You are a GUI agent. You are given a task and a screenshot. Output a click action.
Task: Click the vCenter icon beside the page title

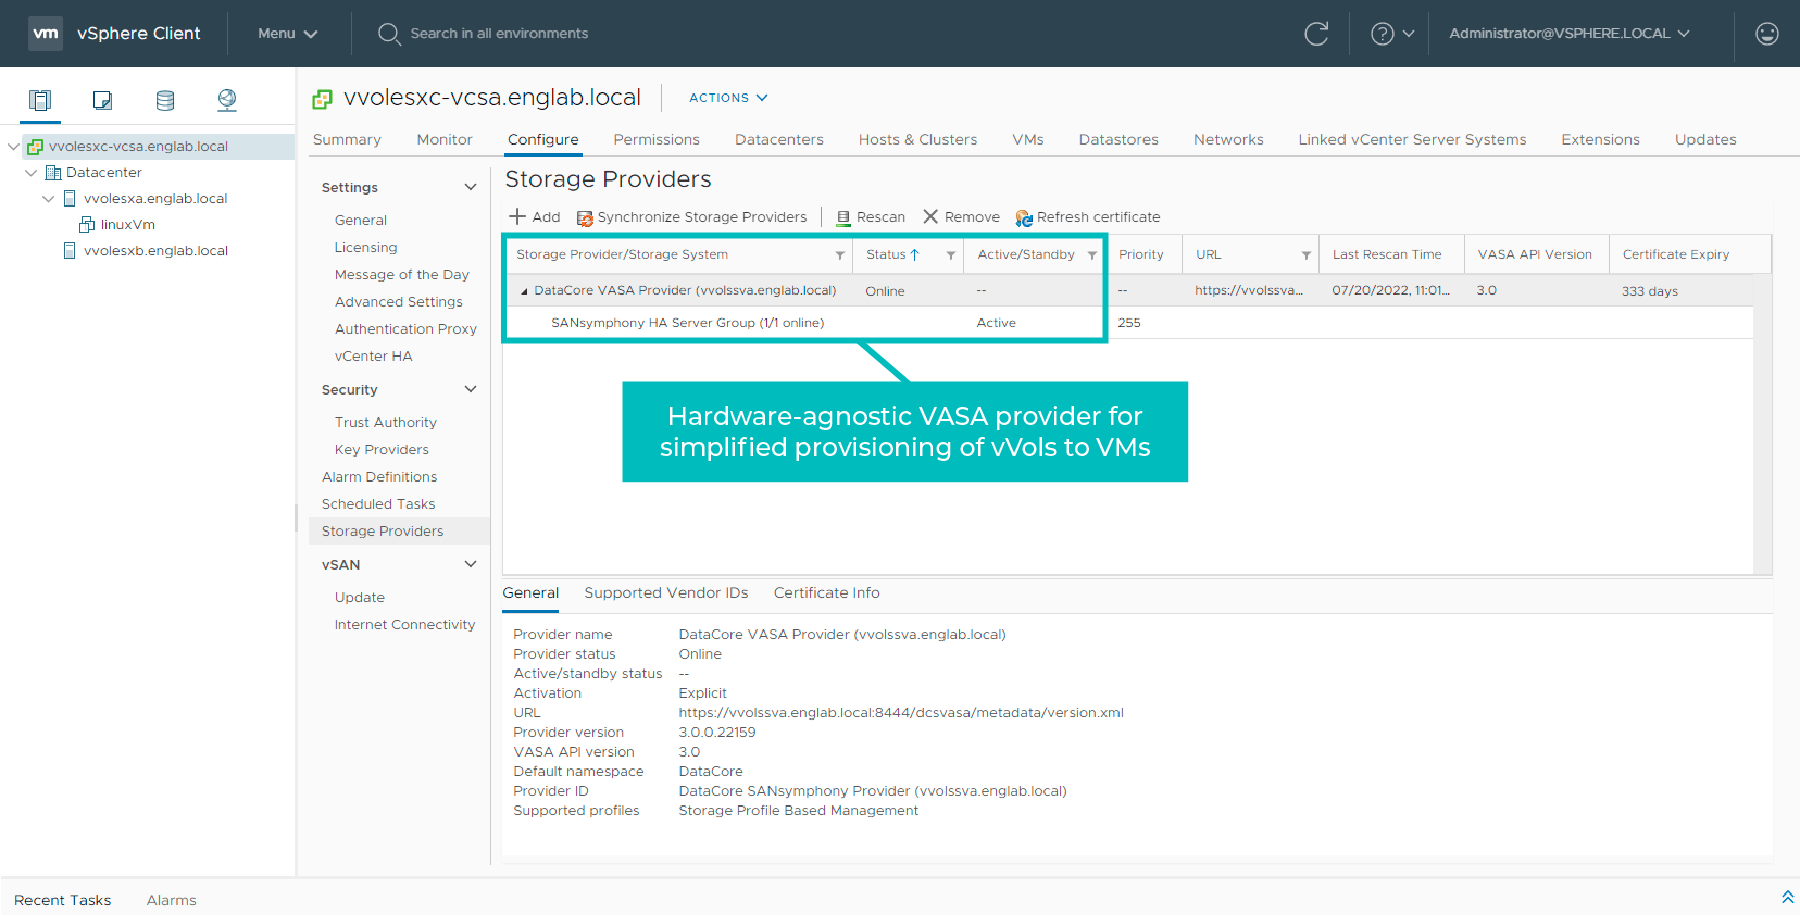322,99
